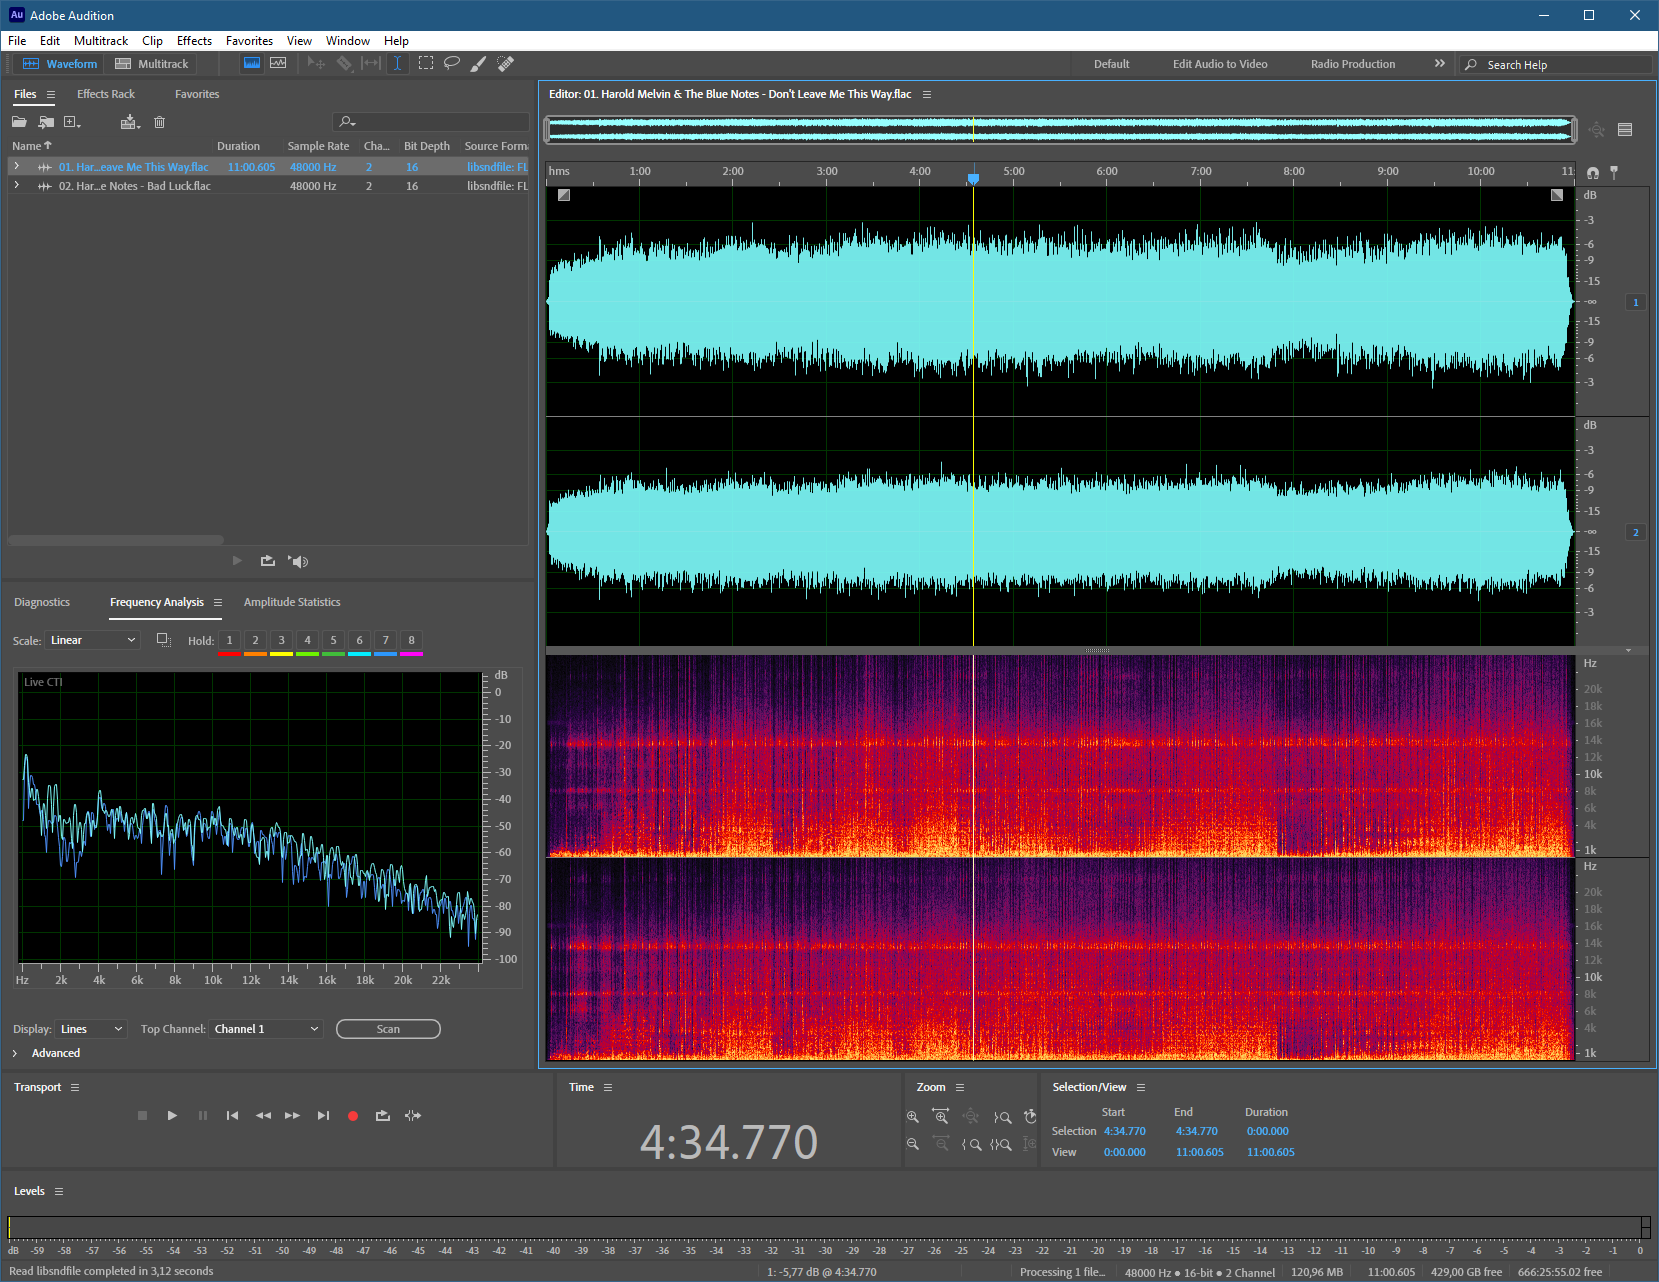The height and width of the screenshot is (1282, 1659).
Task: Open the Display dropdown set to Lines
Action: 91,1029
